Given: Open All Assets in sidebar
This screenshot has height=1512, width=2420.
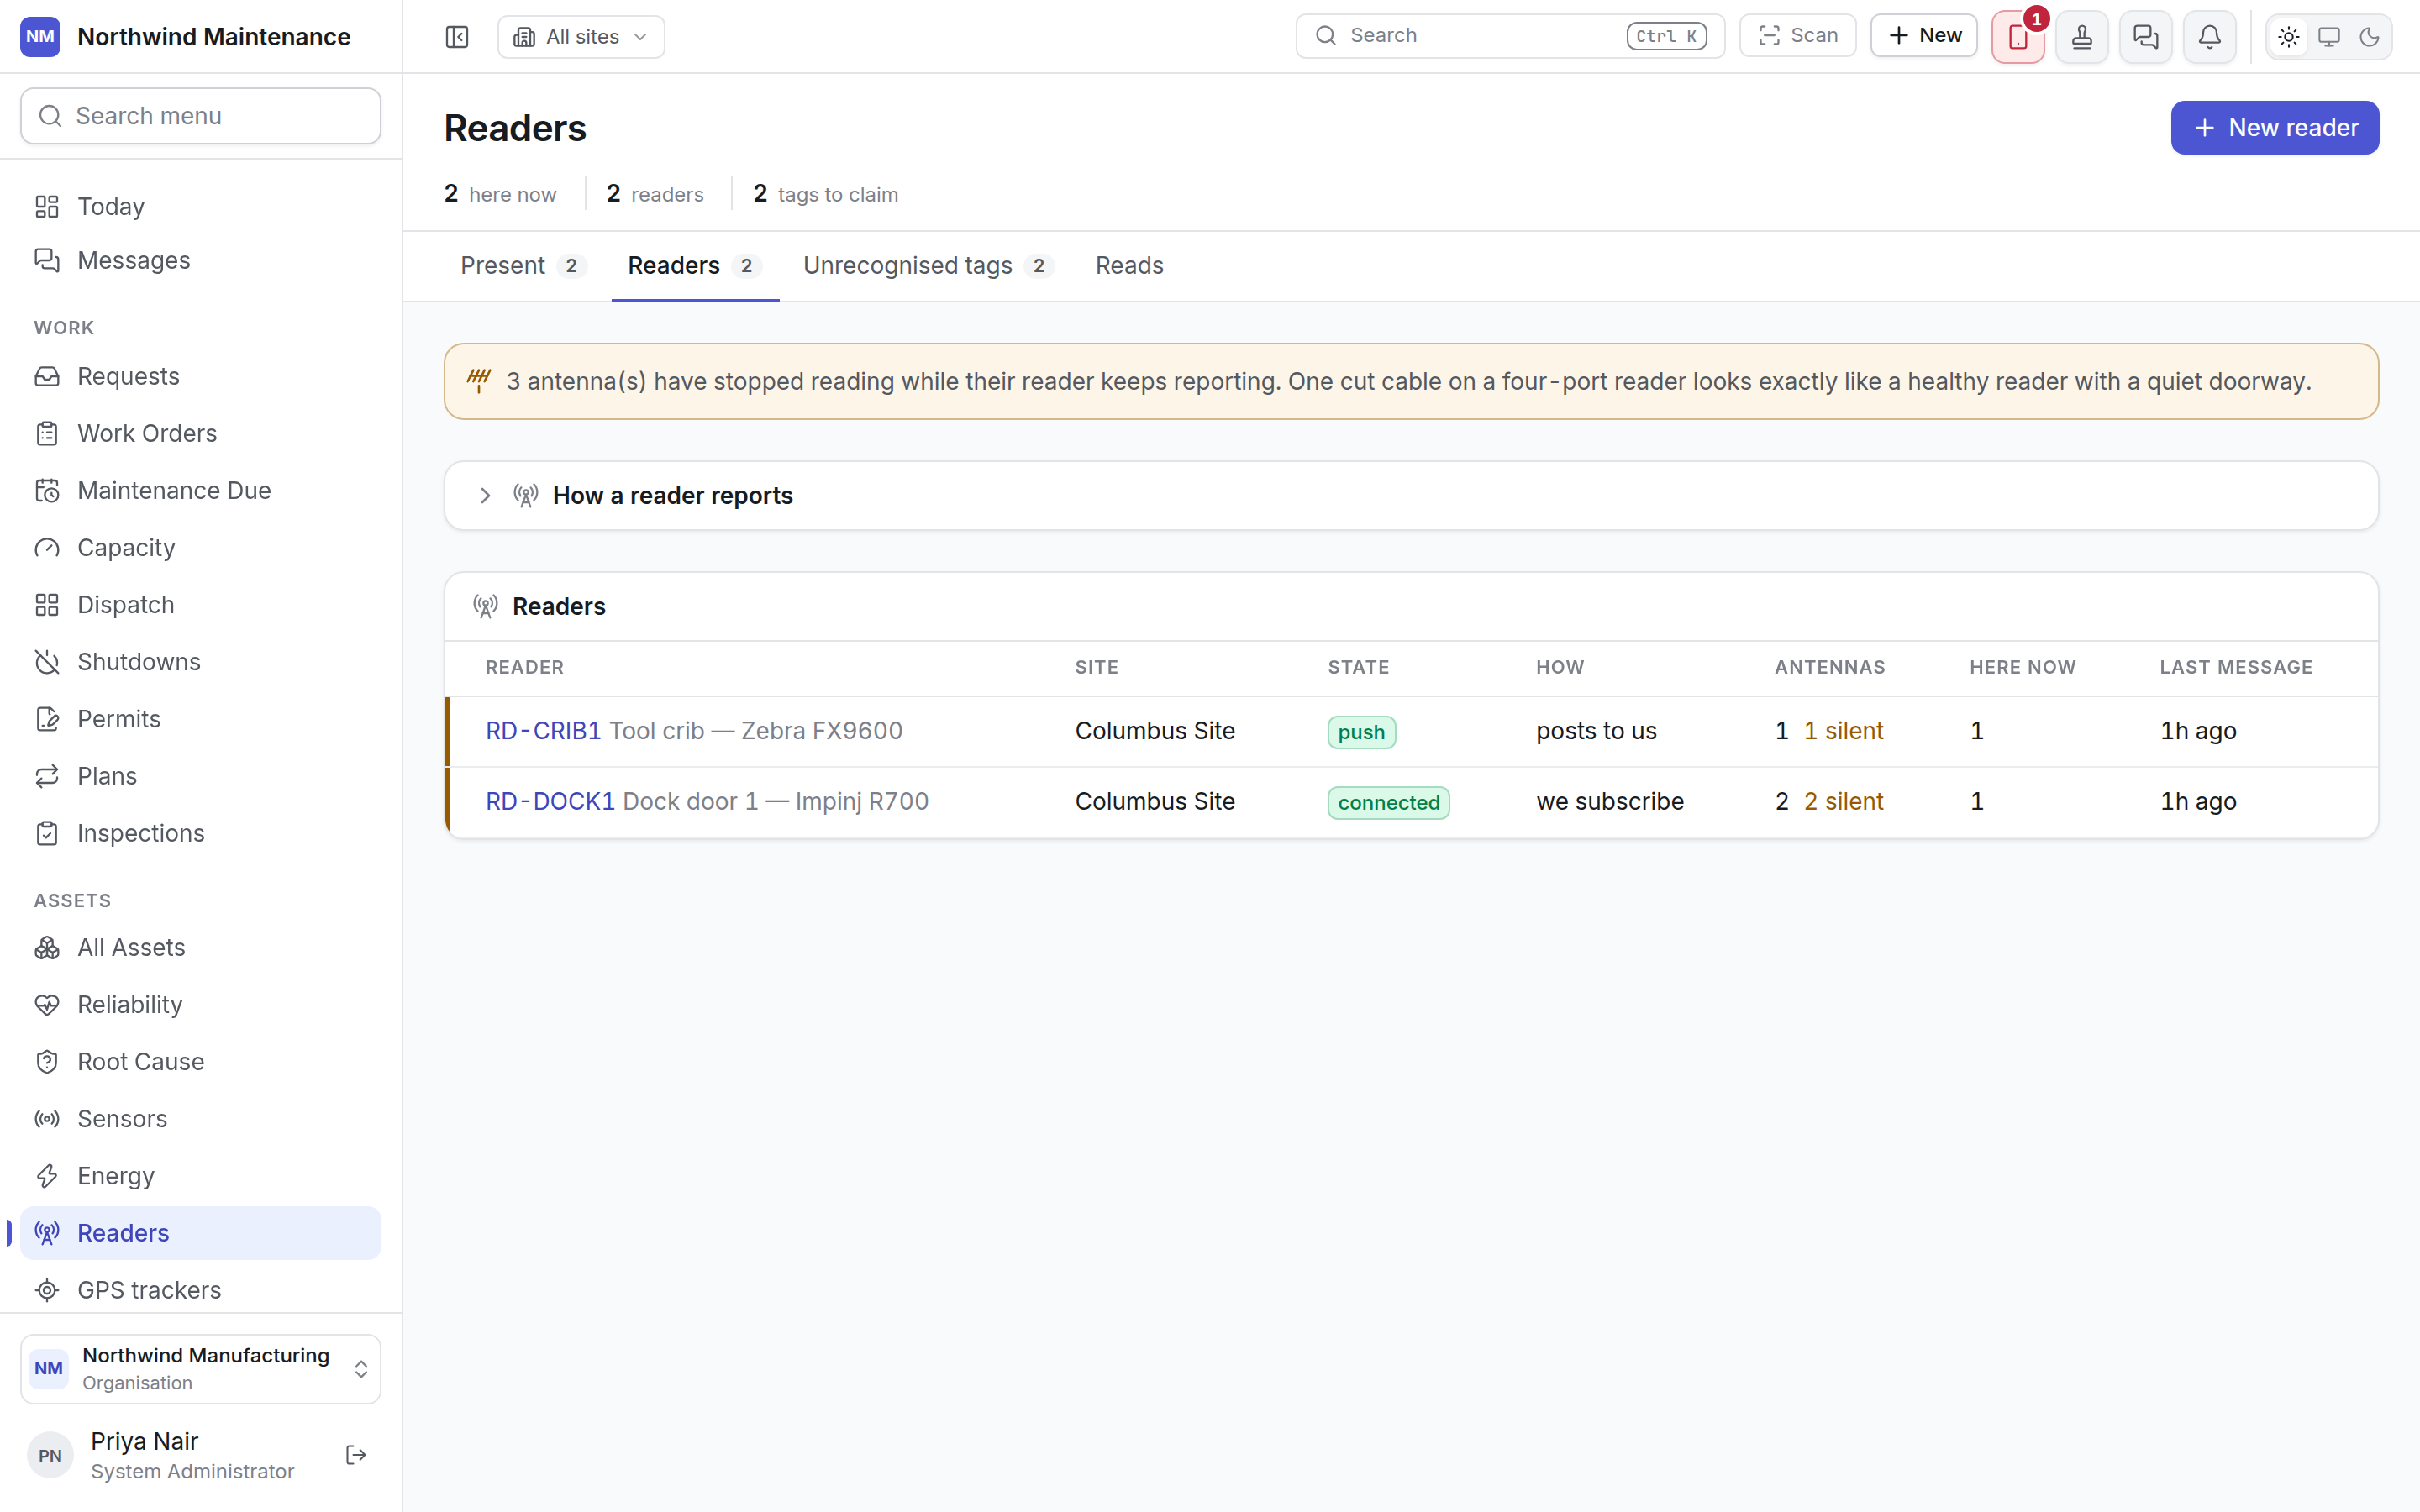Looking at the screenshot, I should click(x=201, y=947).
